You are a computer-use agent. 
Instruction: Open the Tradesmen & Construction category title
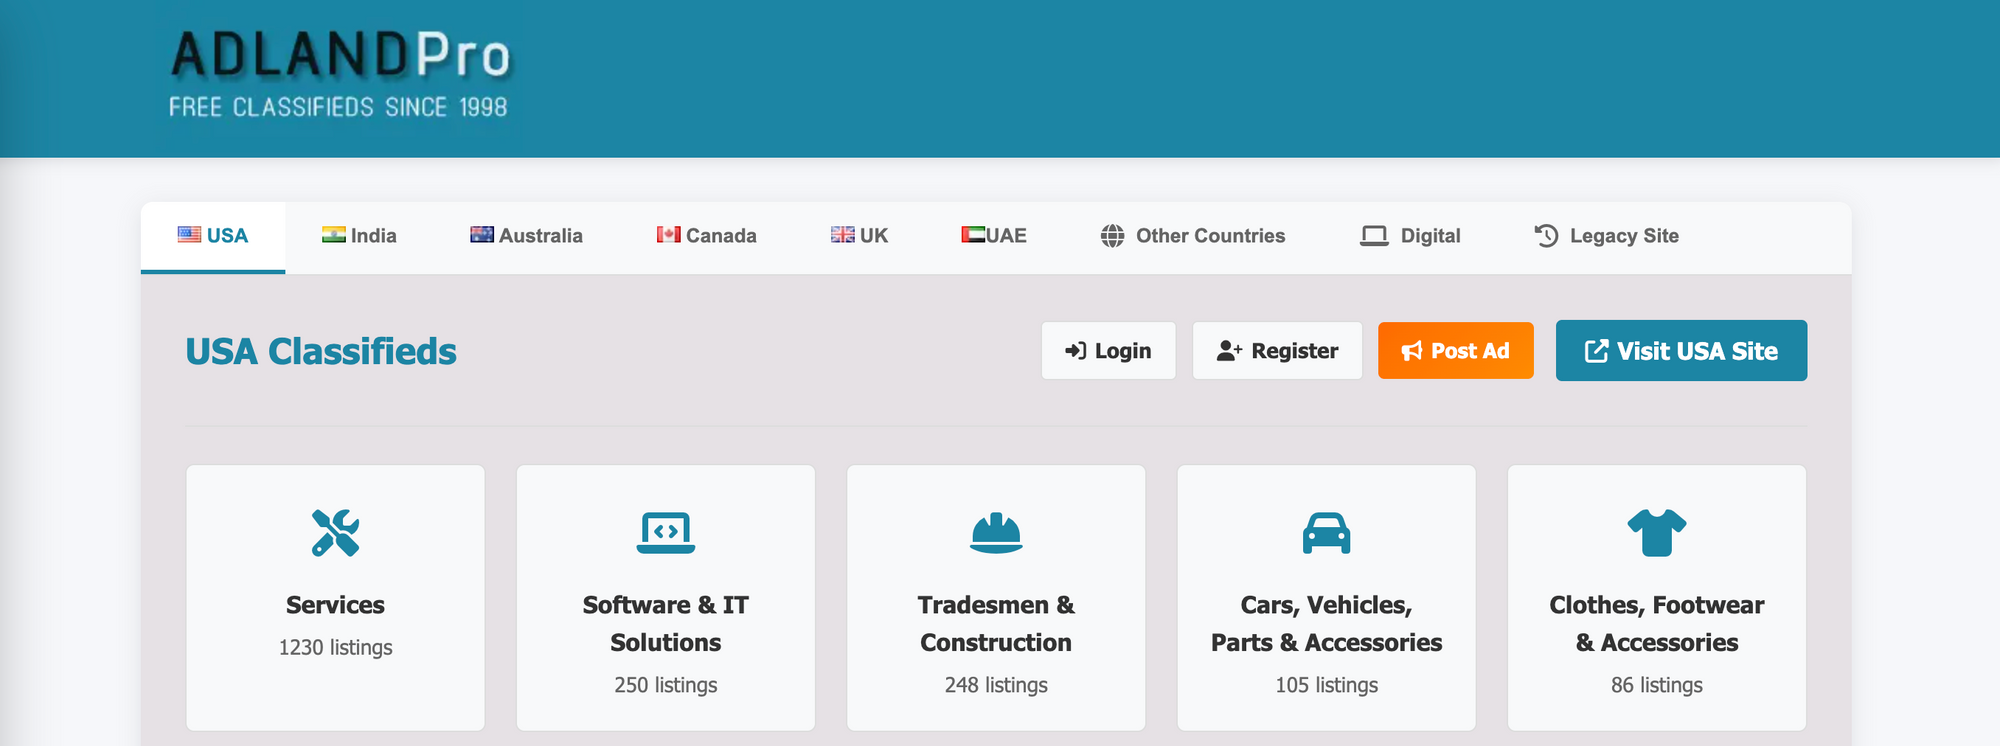996,624
